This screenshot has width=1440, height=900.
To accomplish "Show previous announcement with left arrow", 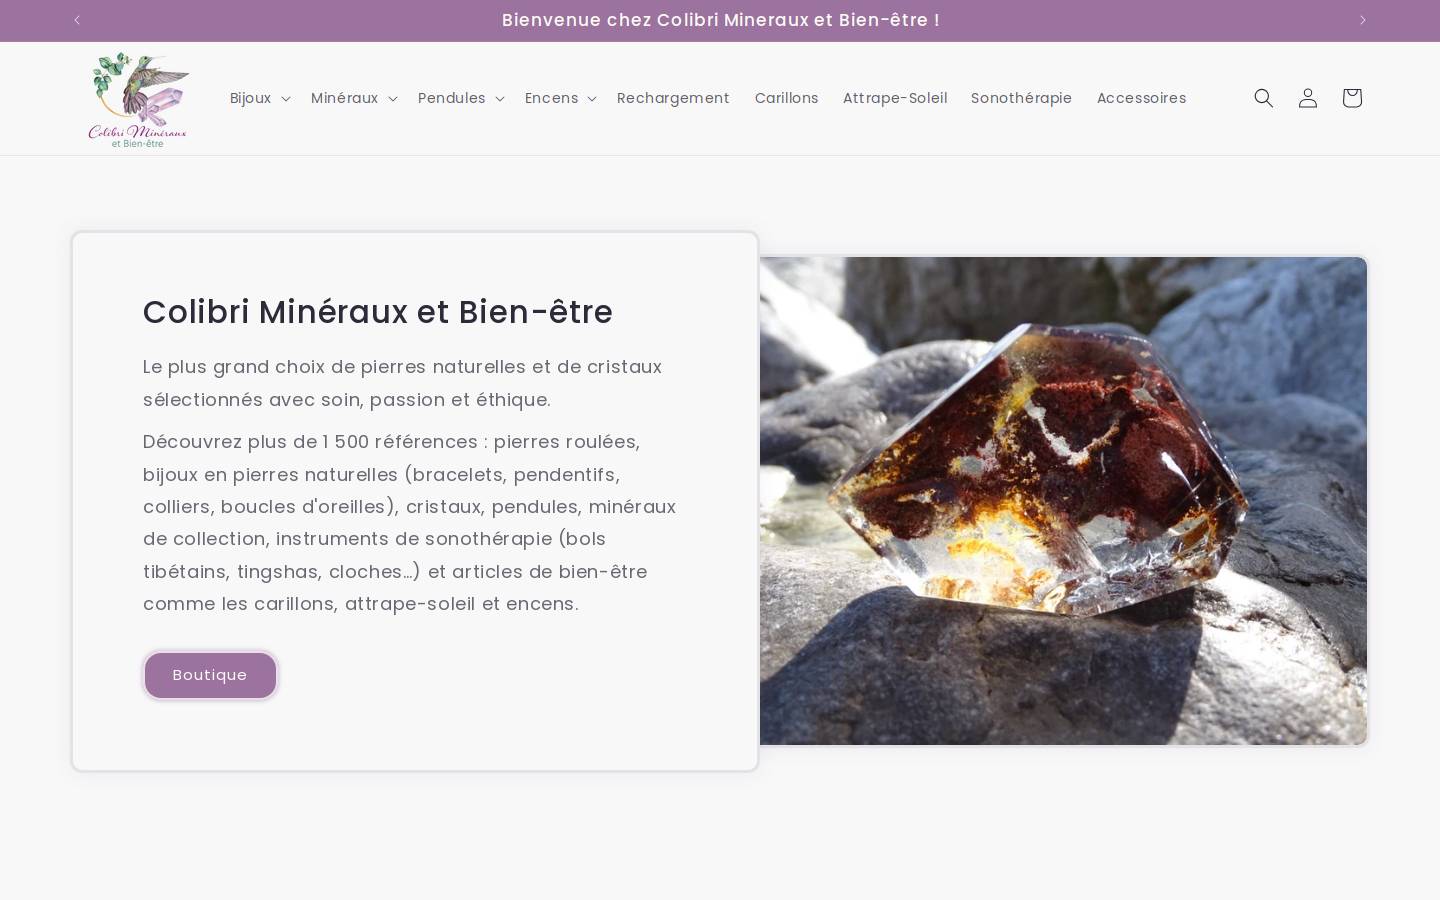I will click(77, 20).
